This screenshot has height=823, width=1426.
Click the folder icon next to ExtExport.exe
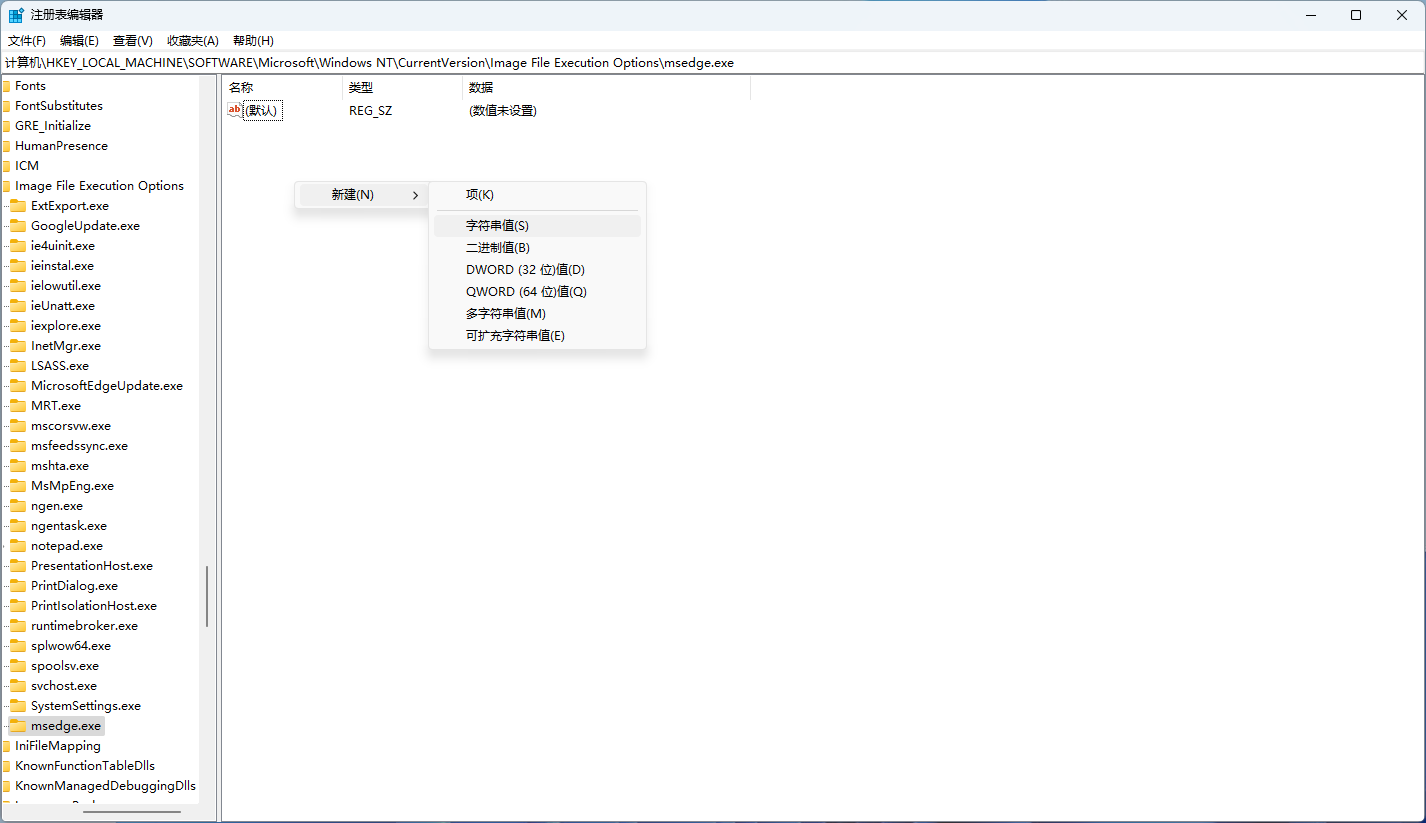click(x=18, y=205)
